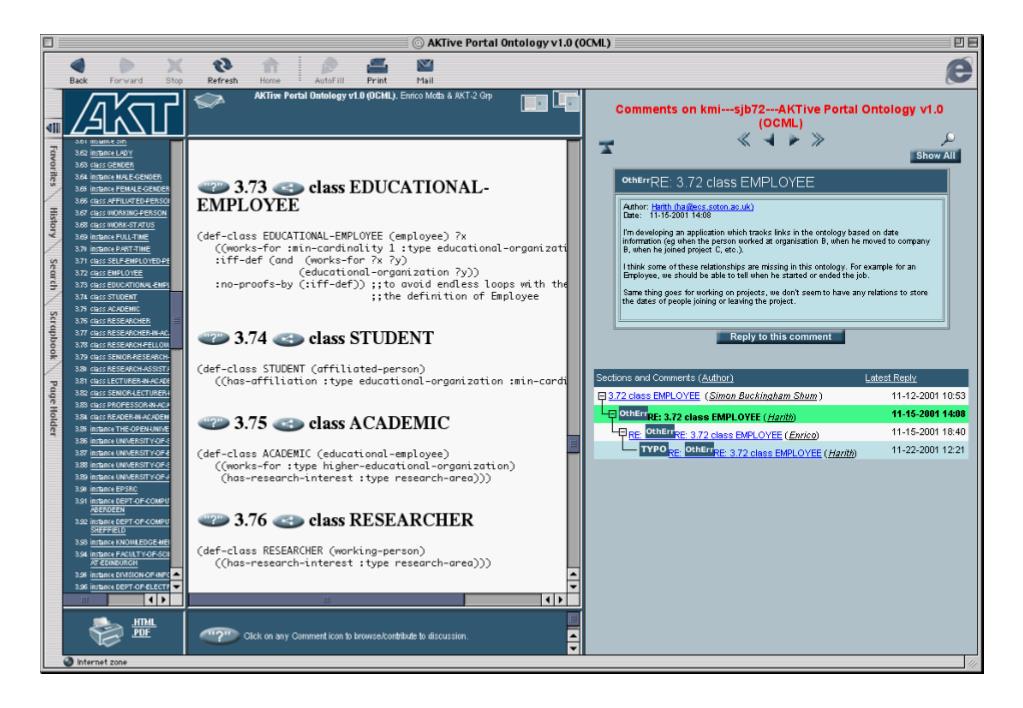Click the ontology document scroll-right arrow

(x=560, y=600)
